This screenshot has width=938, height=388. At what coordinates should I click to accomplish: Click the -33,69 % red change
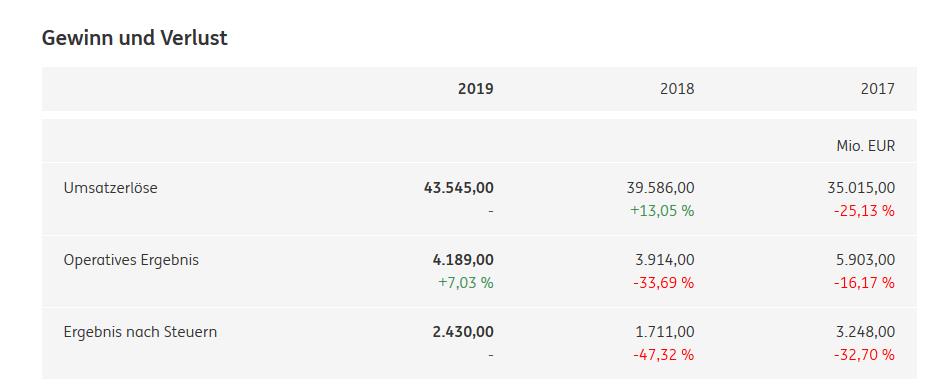tap(663, 283)
